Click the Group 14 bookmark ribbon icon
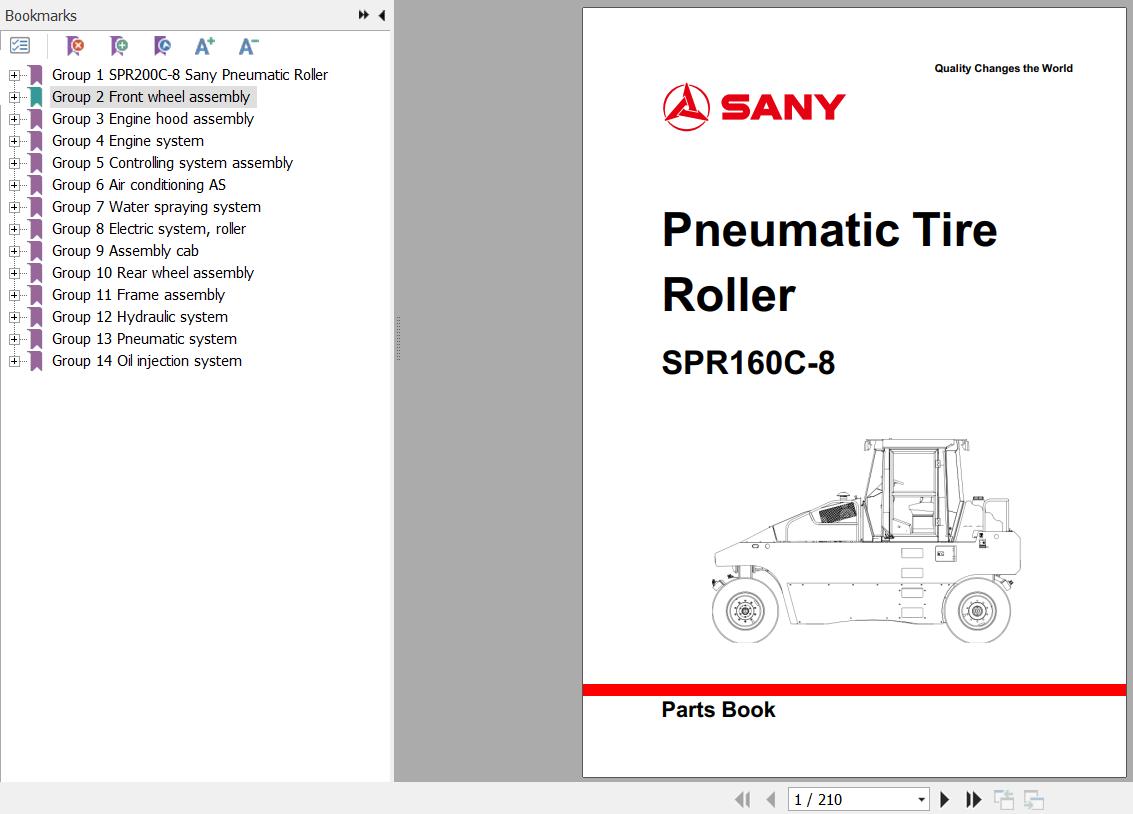 coord(35,361)
